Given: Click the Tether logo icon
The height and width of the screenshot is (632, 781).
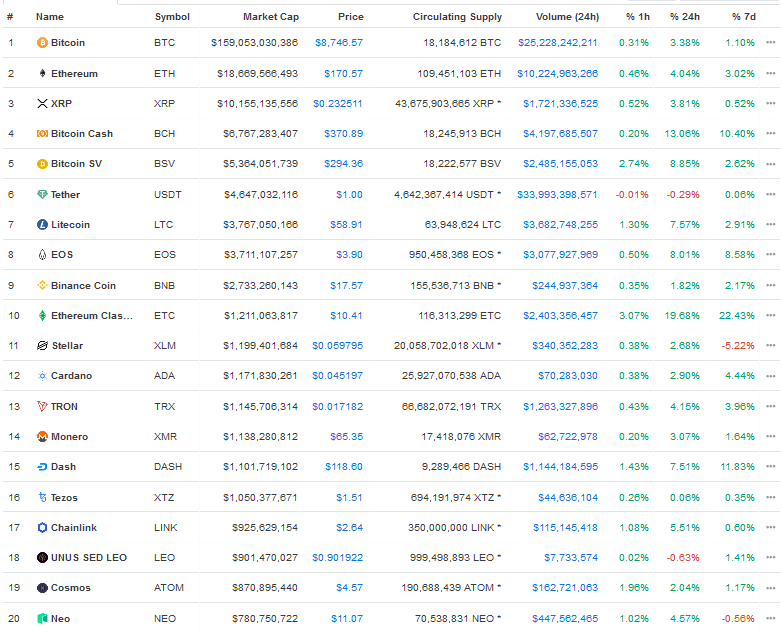Looking at the screenshot, I should click(x=42, y=194).
